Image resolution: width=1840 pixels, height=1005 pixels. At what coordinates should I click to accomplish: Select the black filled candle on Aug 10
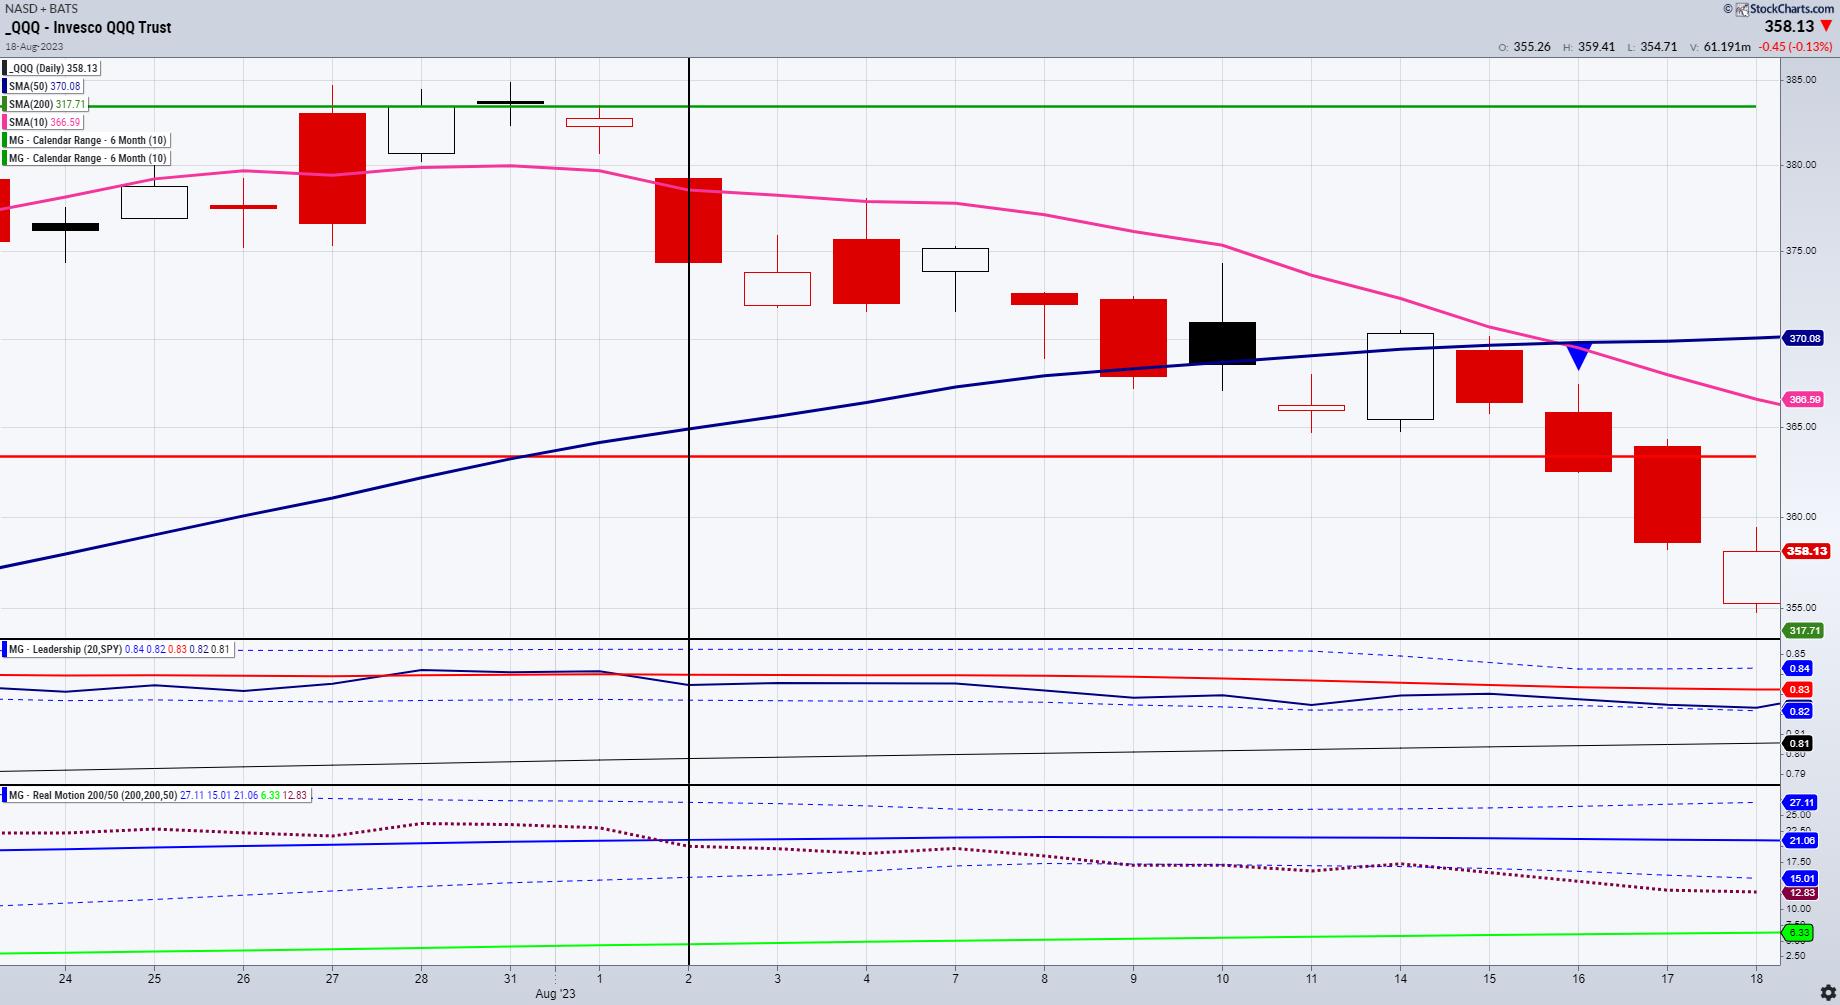[x=1222, y=343]
